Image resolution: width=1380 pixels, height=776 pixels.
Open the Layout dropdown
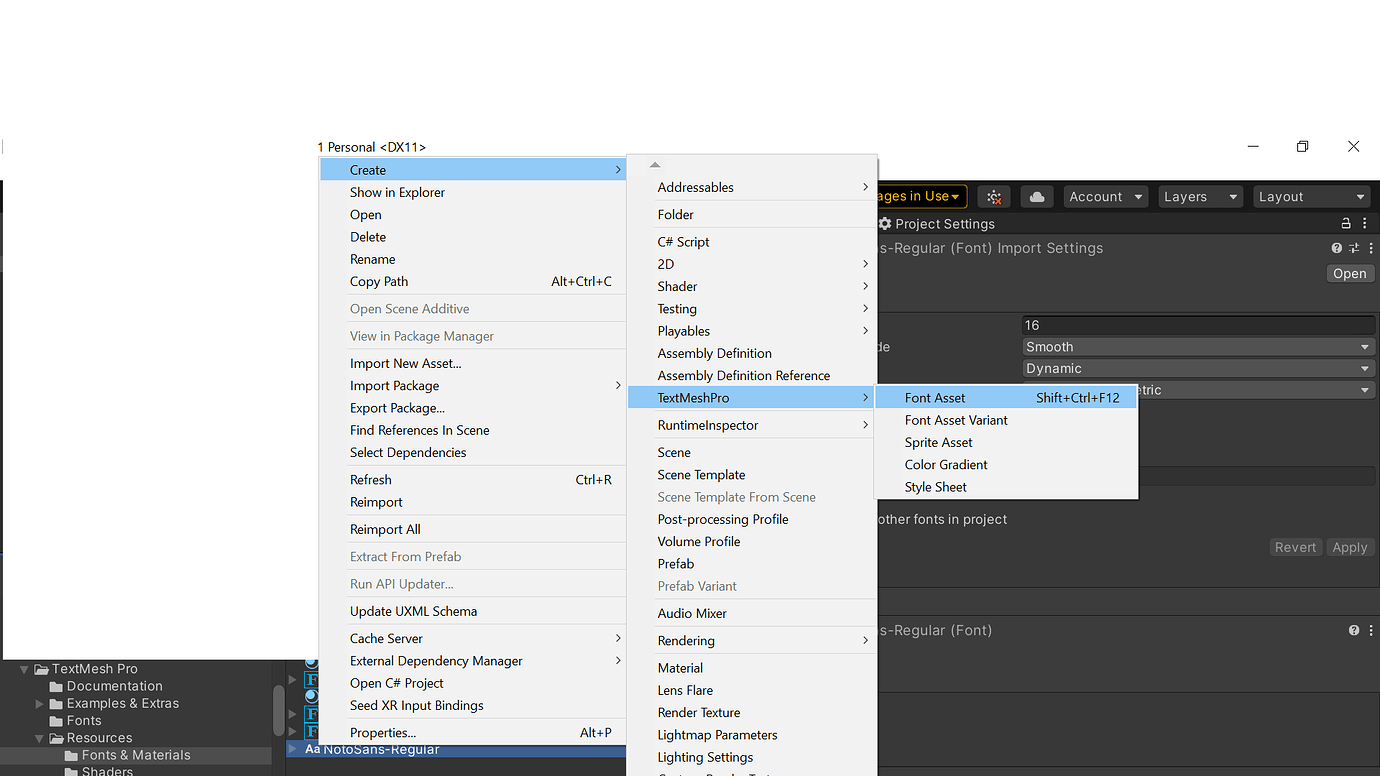1311,196
